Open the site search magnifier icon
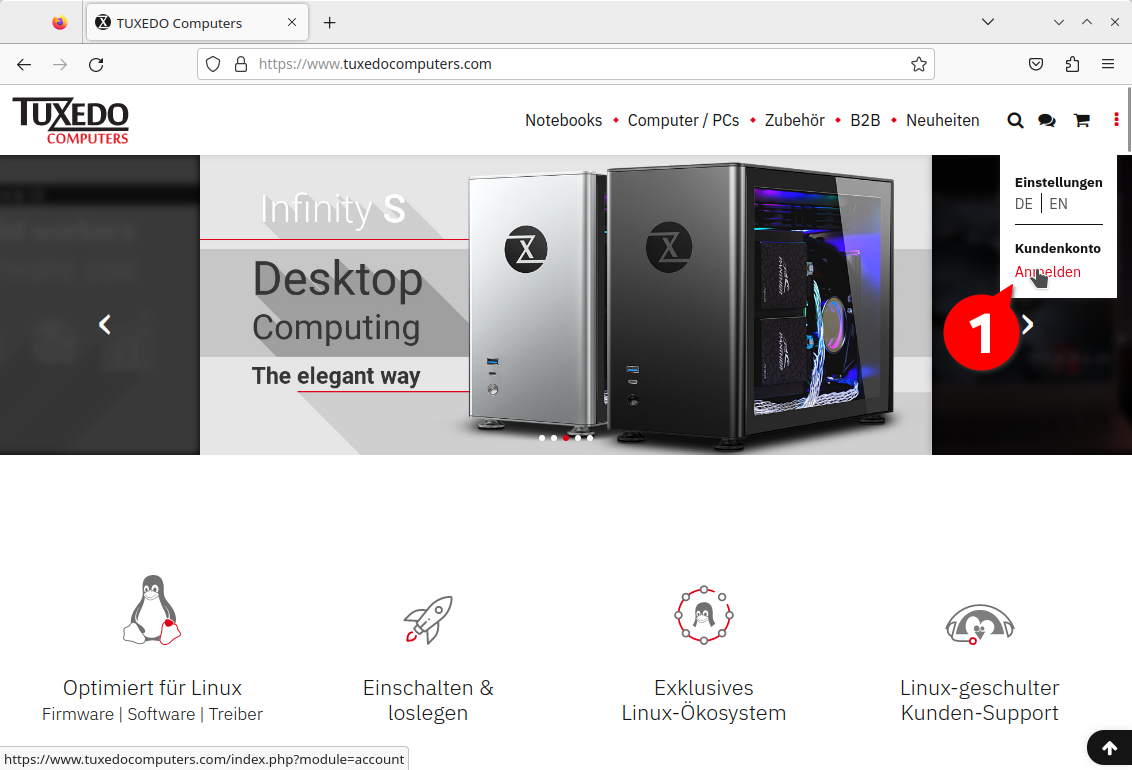Screen dimensions: 1132x770 pyautogui.click(x=1015, y=121)
